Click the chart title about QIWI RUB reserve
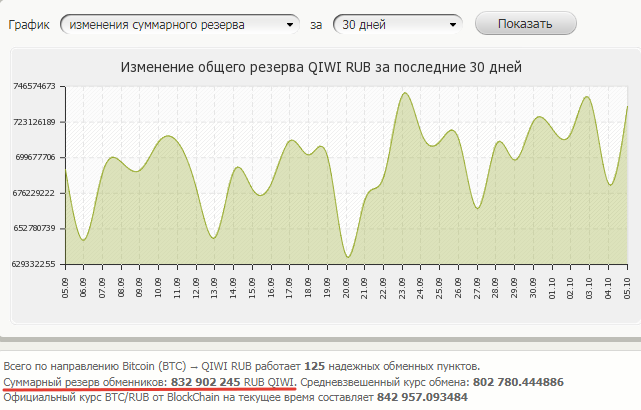 [321, 67]
